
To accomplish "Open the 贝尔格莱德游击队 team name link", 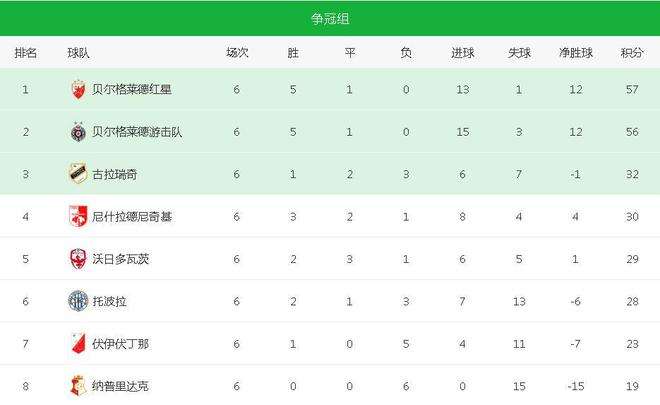I will [x=137, y=132].
